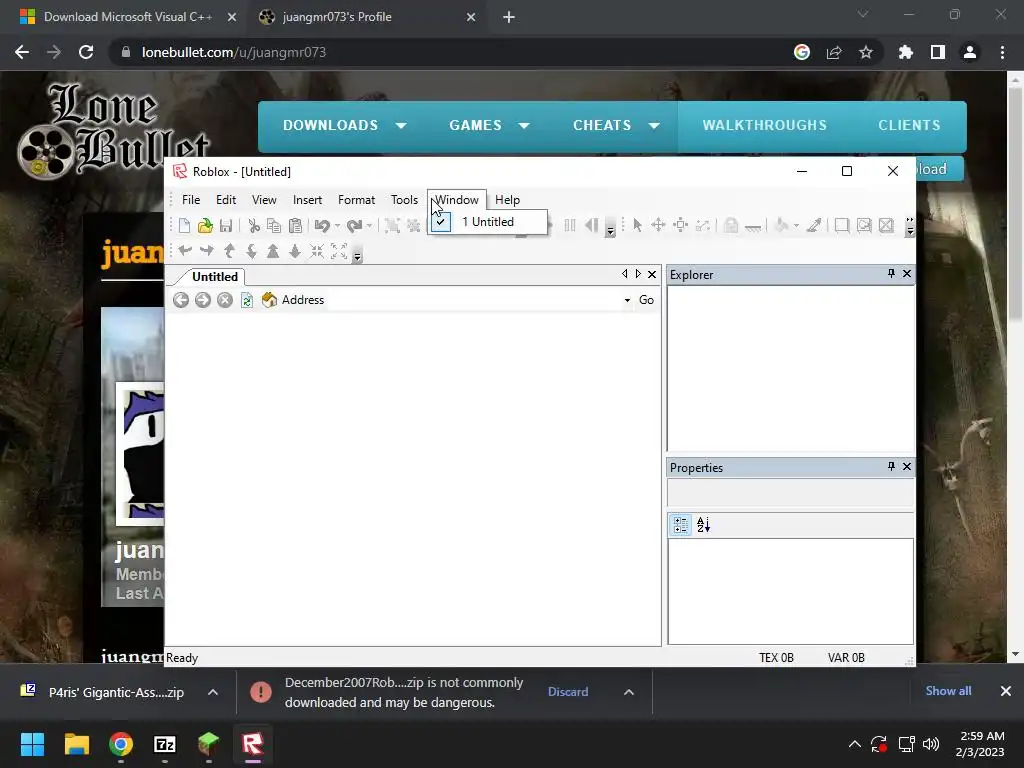1024x768 pixels.
Task: Expand the far-right toolbar overflow chevron
Action: tap(910, 226)
